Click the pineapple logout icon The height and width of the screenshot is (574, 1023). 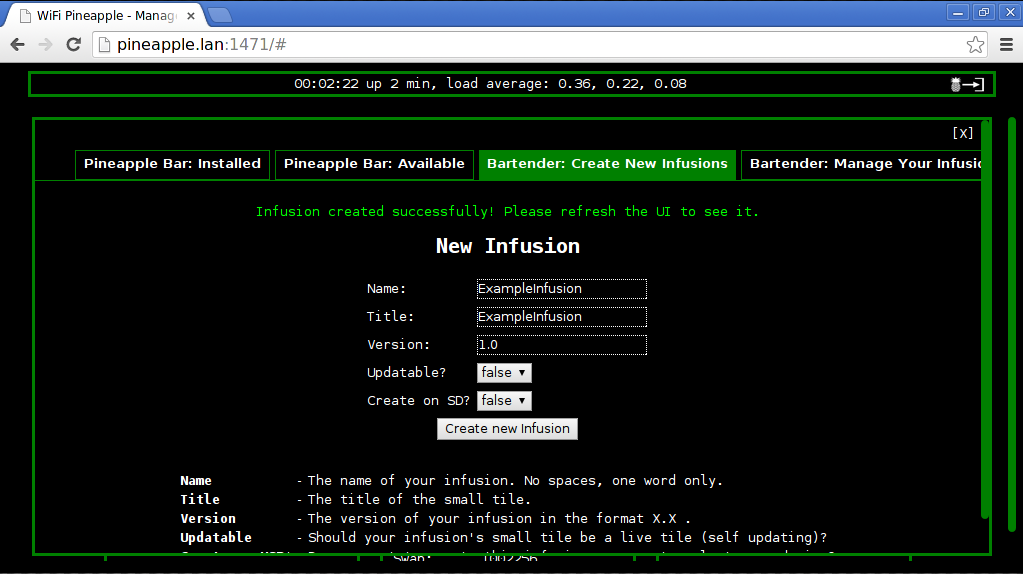(x=967, y=84)
